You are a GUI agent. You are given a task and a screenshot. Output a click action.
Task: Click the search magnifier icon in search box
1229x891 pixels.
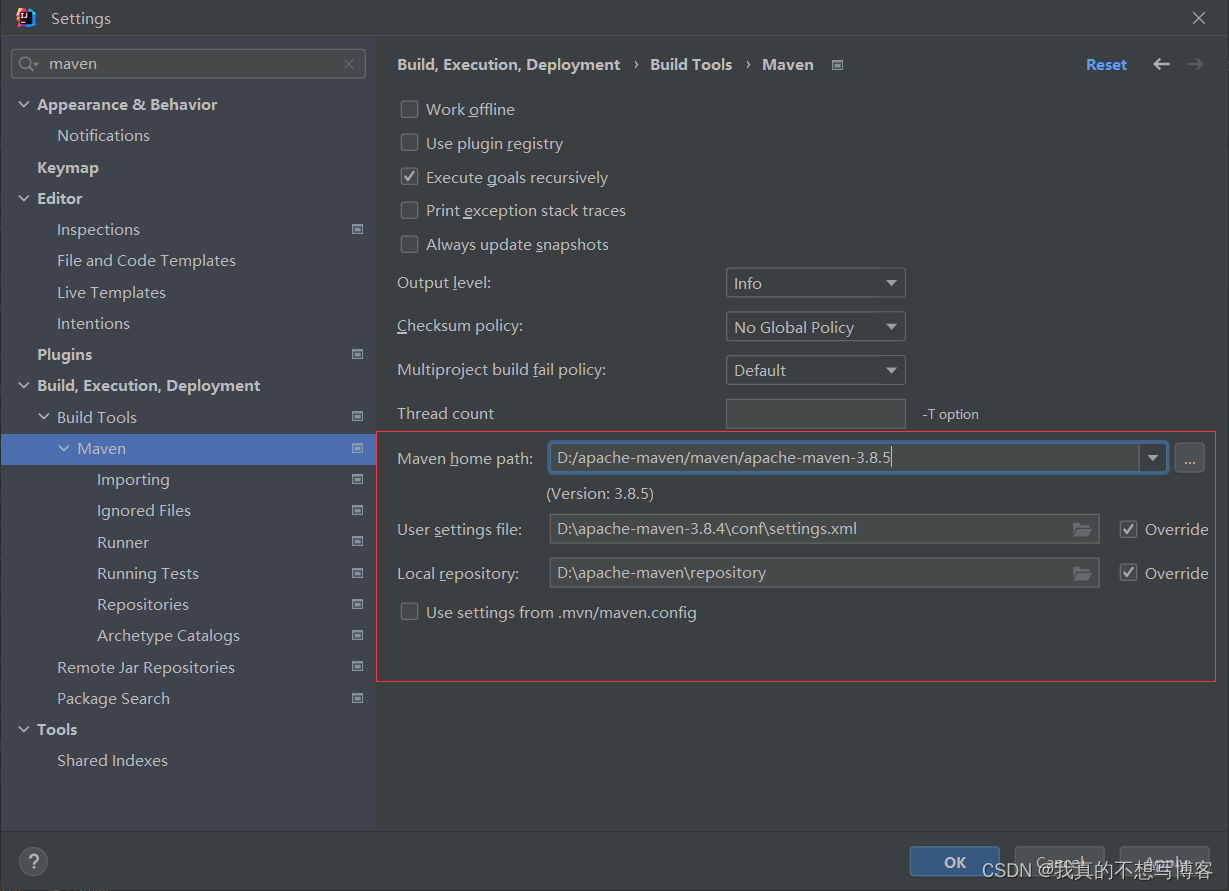(x=28, y=64)
